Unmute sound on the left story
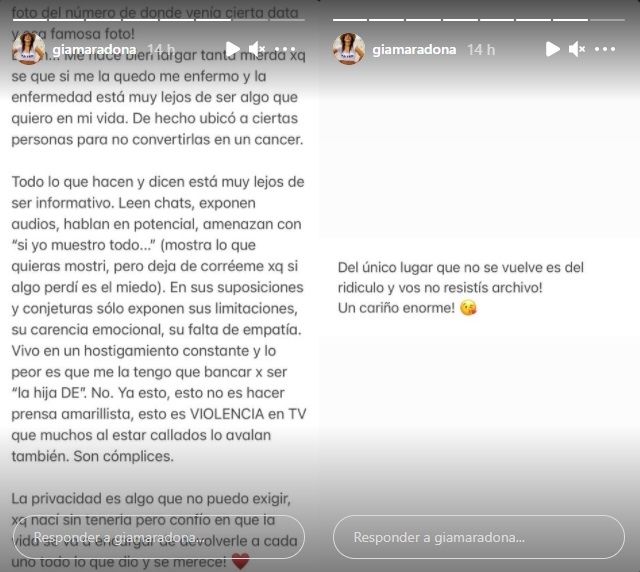Image resolution: width=640 pixels, height=572 pixels. [257, 49]
